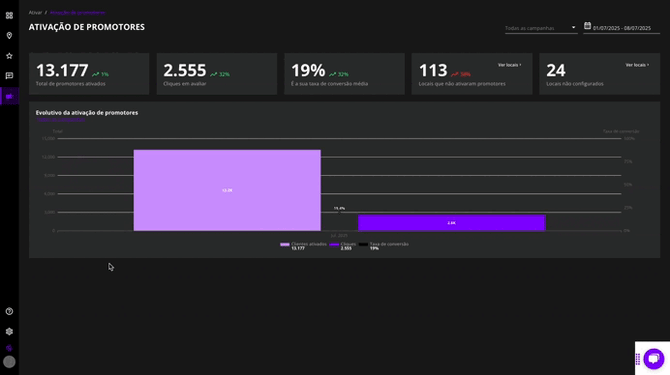This screenshot has width=670, height=375.
Task: Click the dropdown arrow of campaigns selector
Action: 573,28
